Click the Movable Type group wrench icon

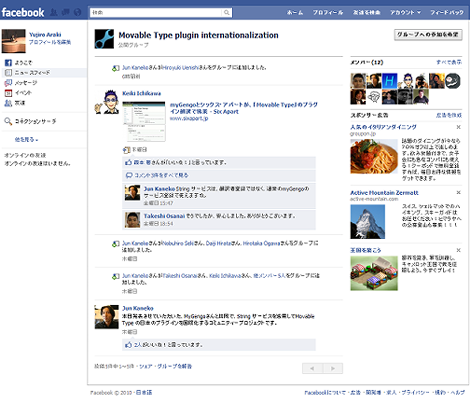(104, 39)
